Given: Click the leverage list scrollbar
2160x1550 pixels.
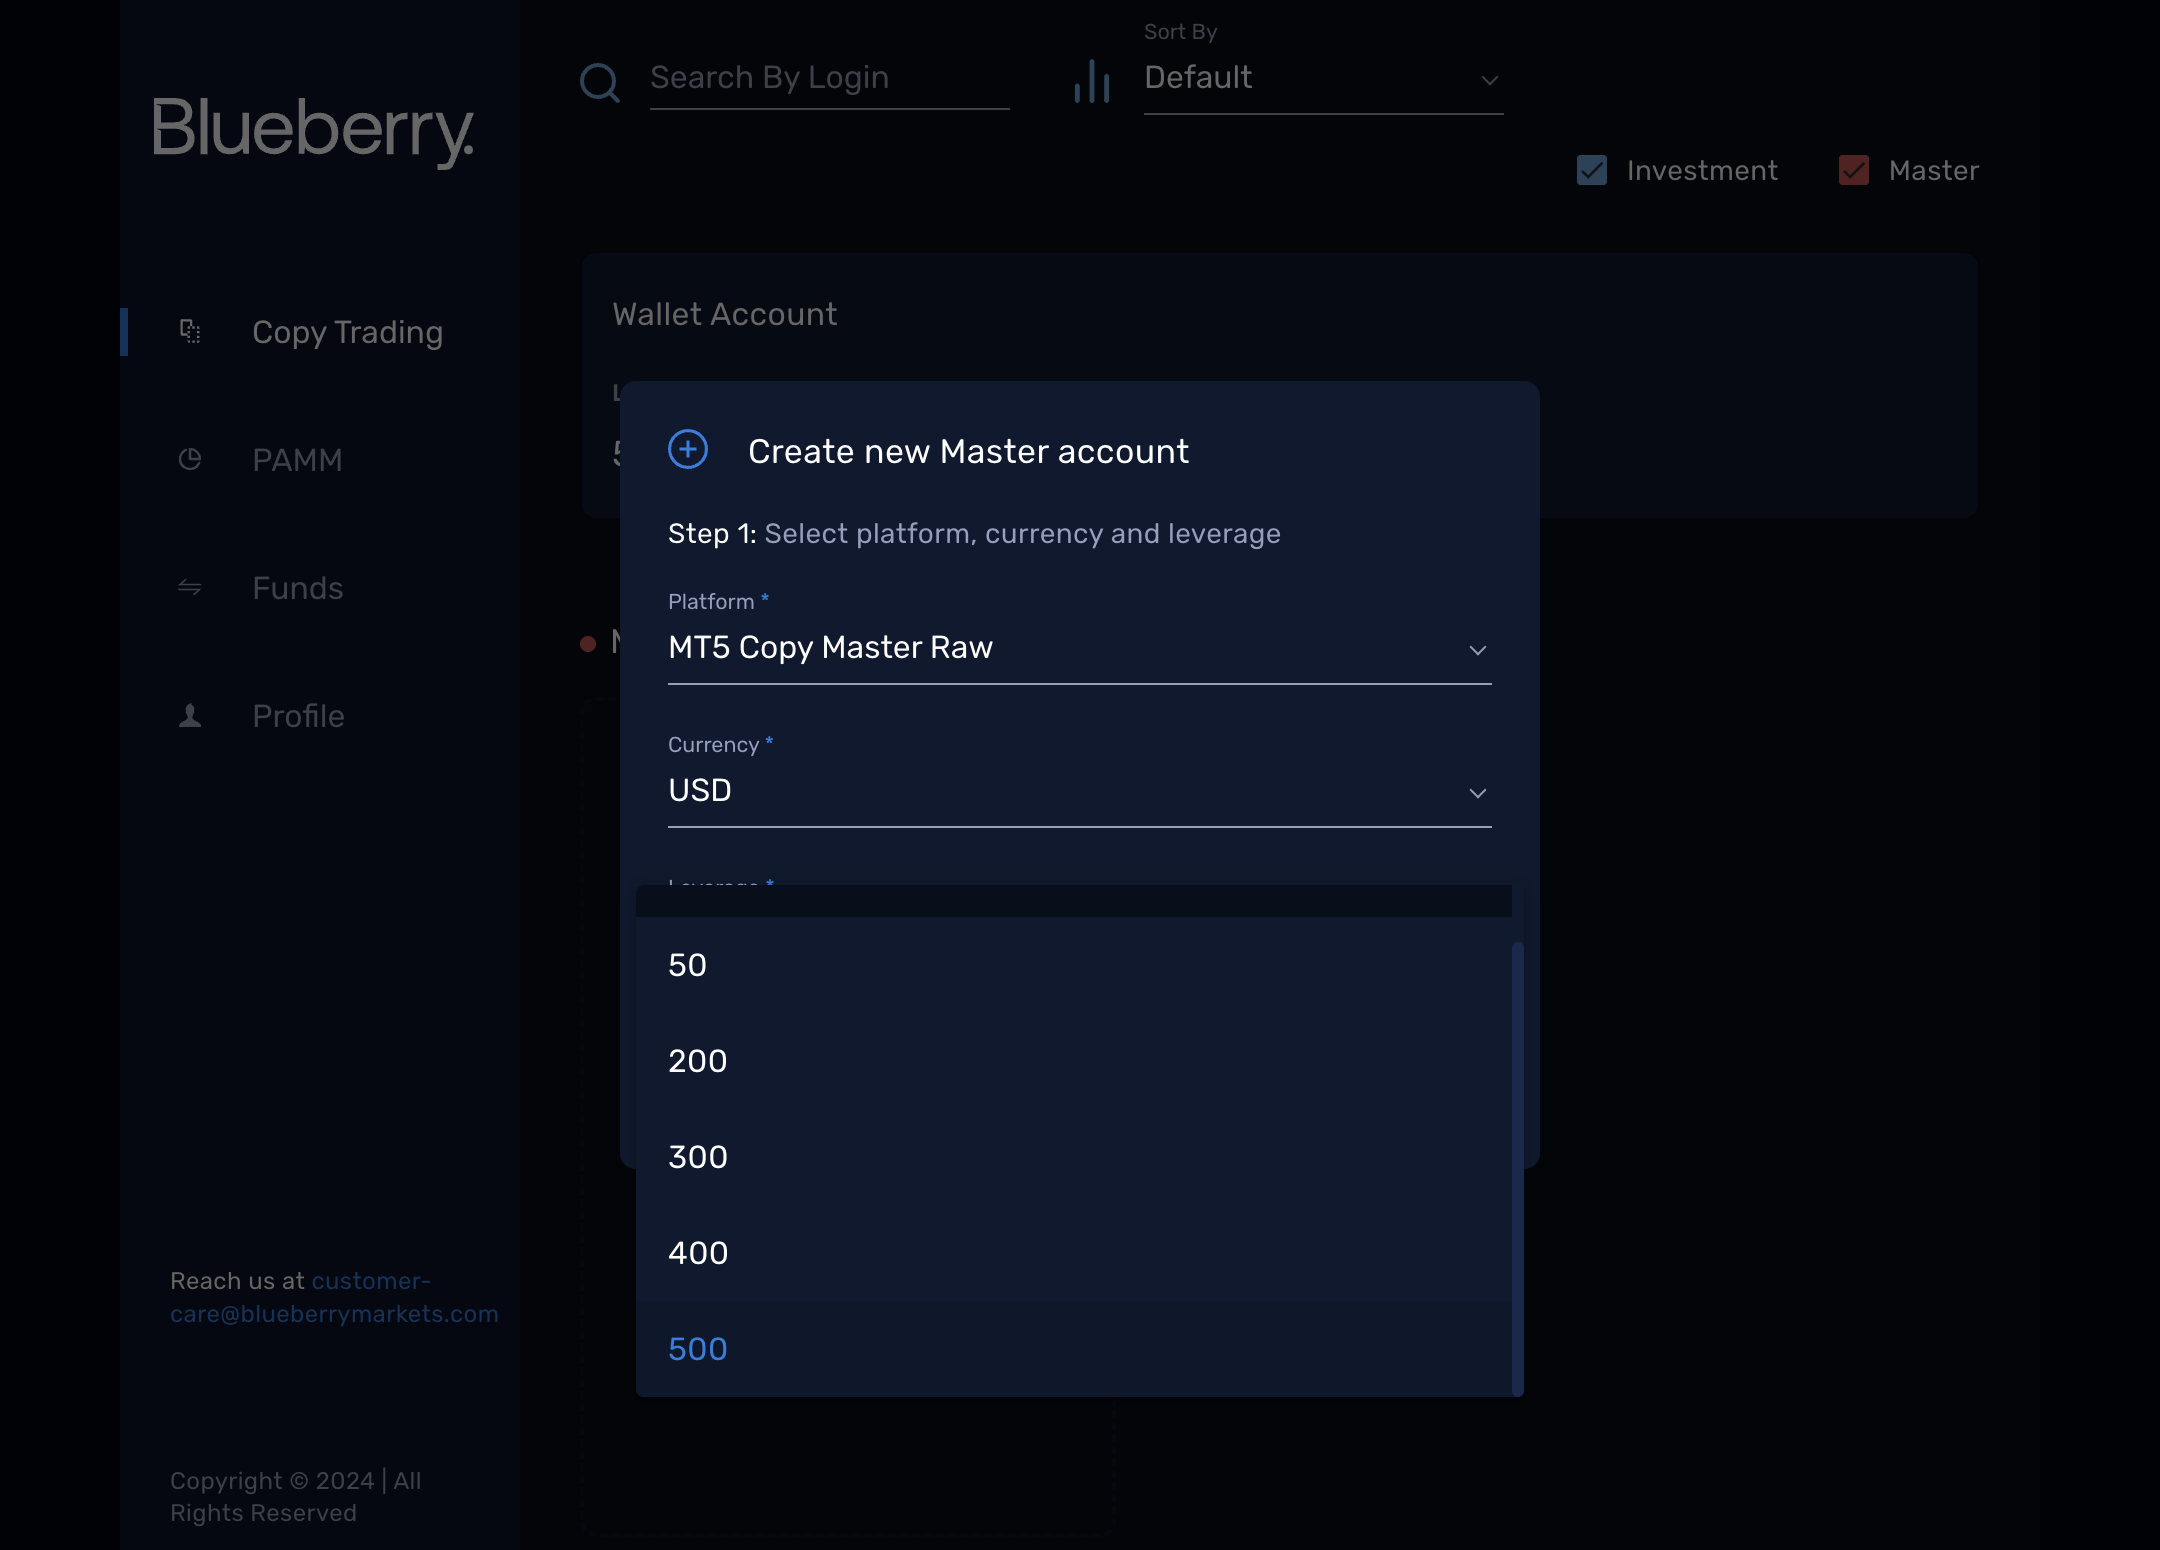Looking at the screenshot, I should (1517, 1168).
